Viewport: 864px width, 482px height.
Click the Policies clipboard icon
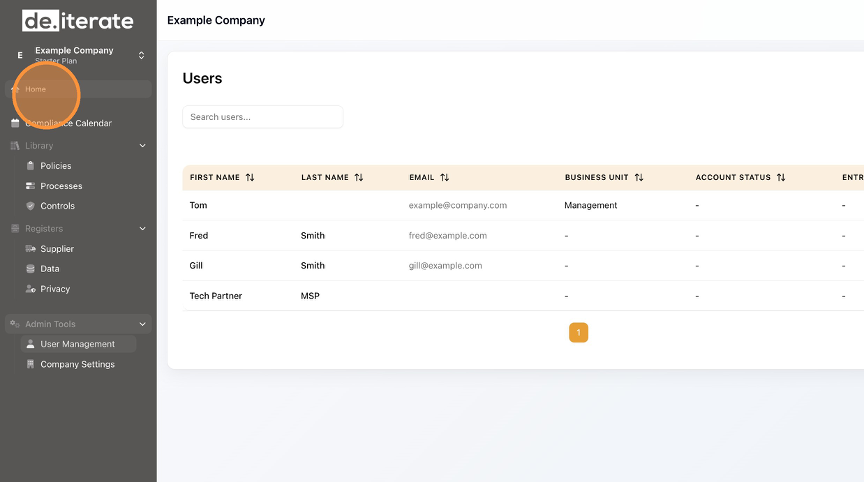[30, 166]
